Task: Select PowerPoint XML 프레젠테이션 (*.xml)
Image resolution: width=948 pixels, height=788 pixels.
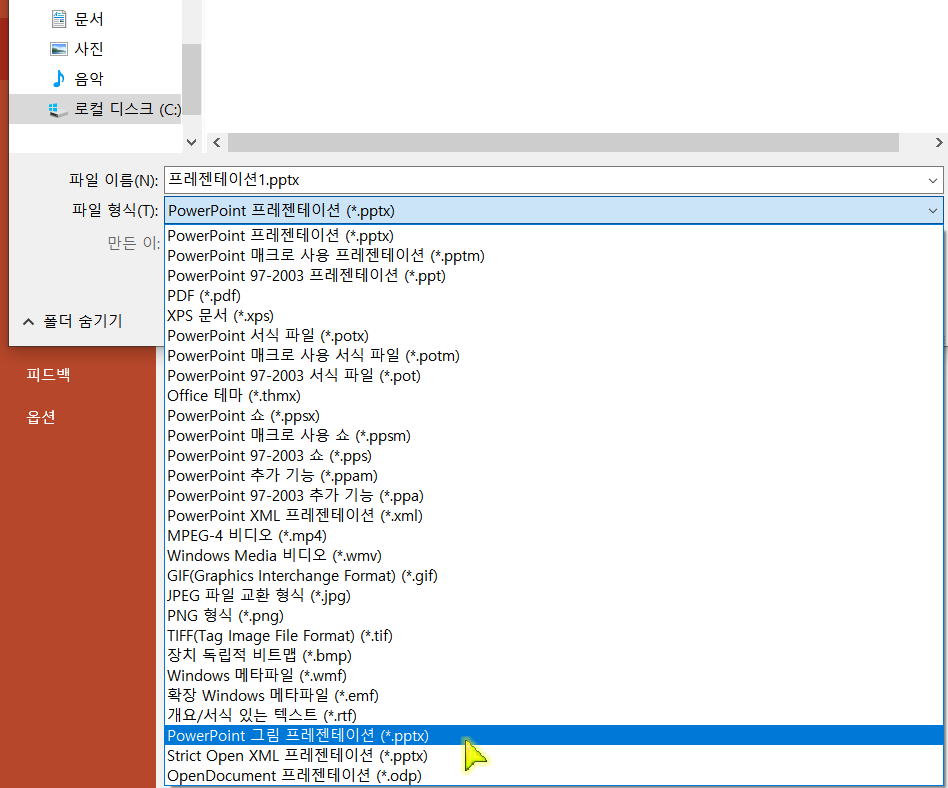Action: (x=554, y=516)
